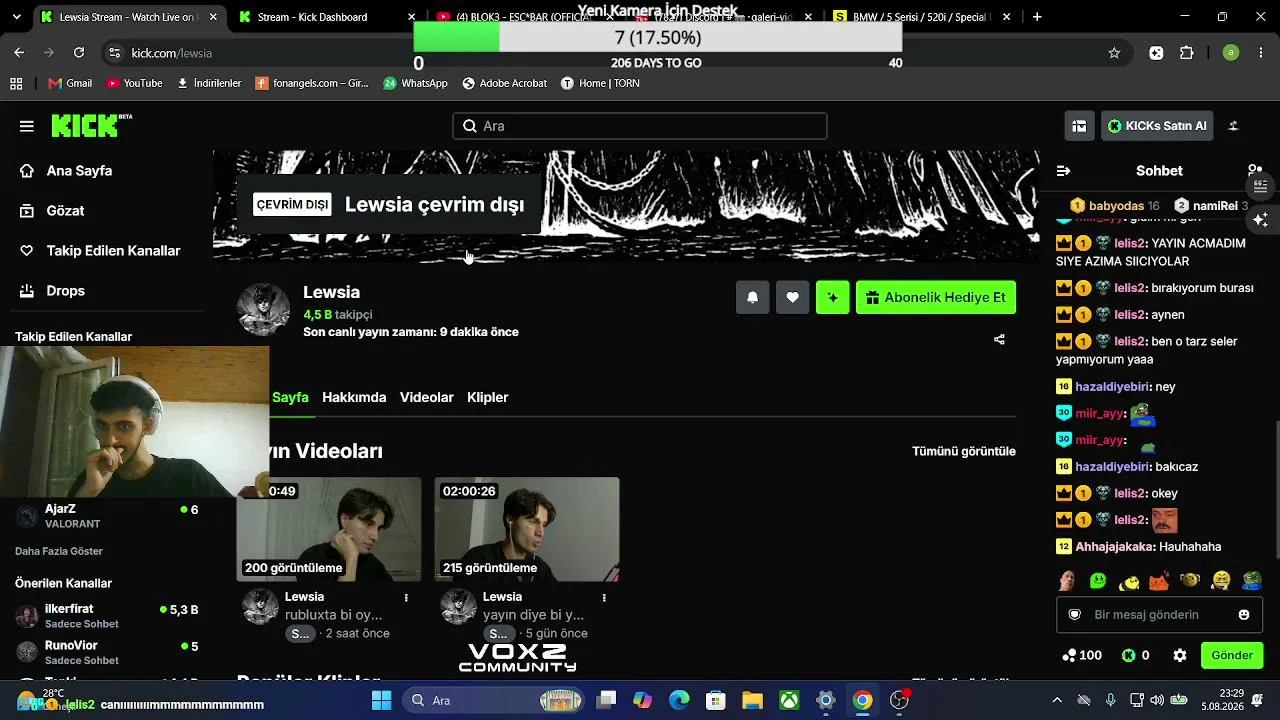Focus the Kick Ara search field
The width and height of the screenshot is (1280, 720).
640,126
